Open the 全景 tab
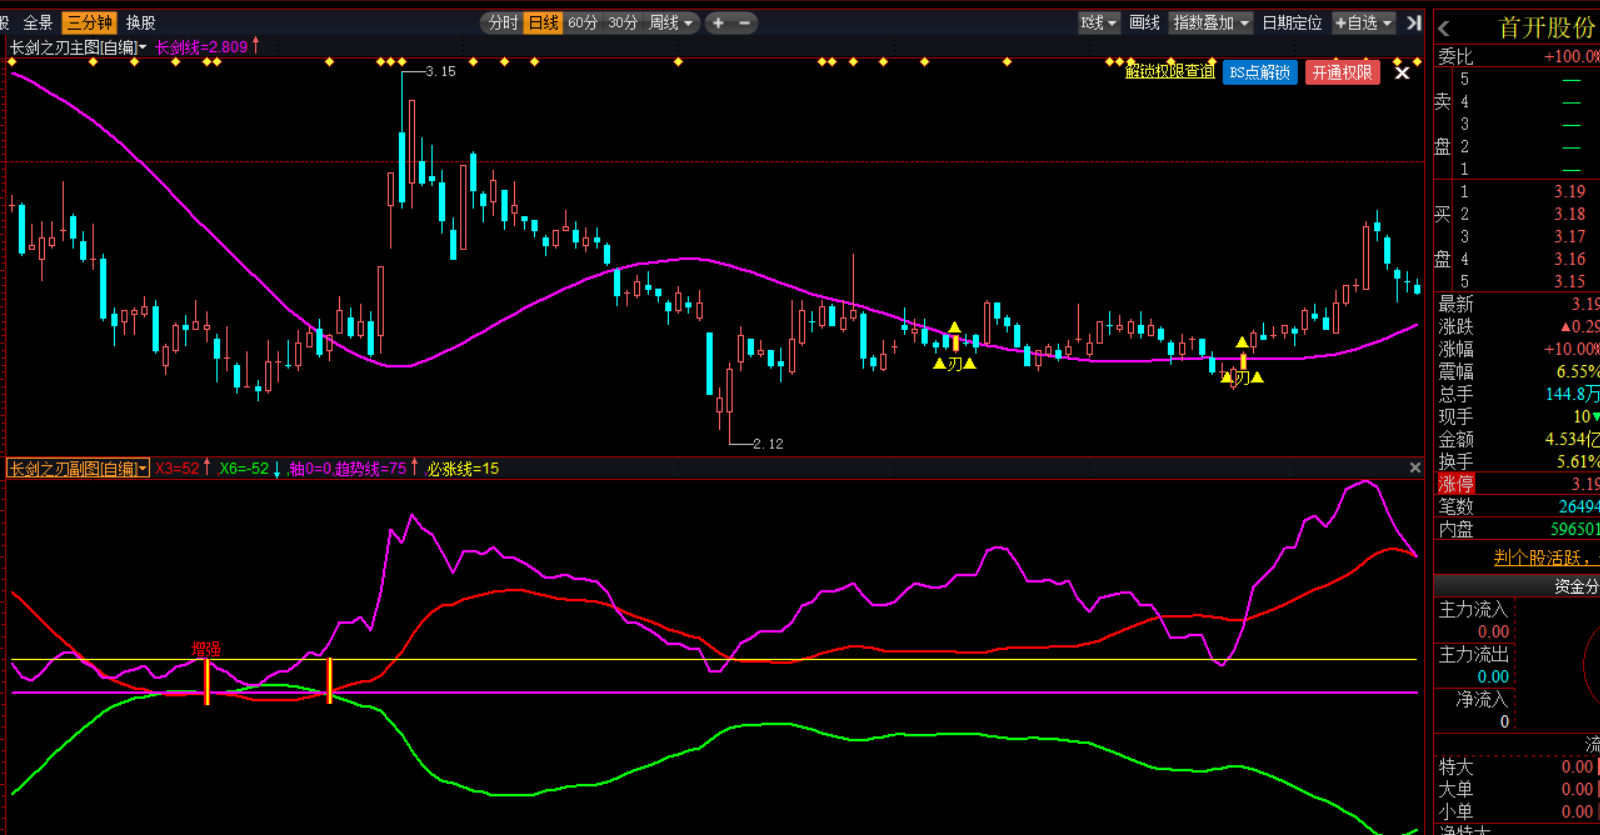1600x835 pixels. click(38, 23)
